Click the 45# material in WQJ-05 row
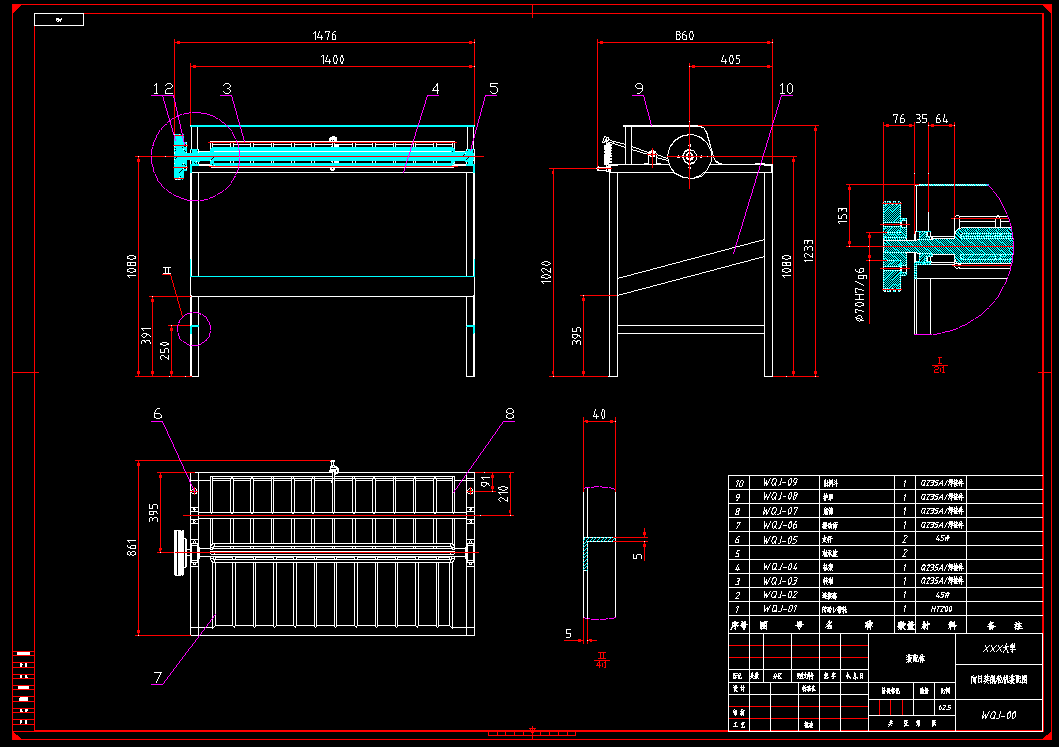The height and width of the screenshot is (747, 1059). click(x=941, y=539)
